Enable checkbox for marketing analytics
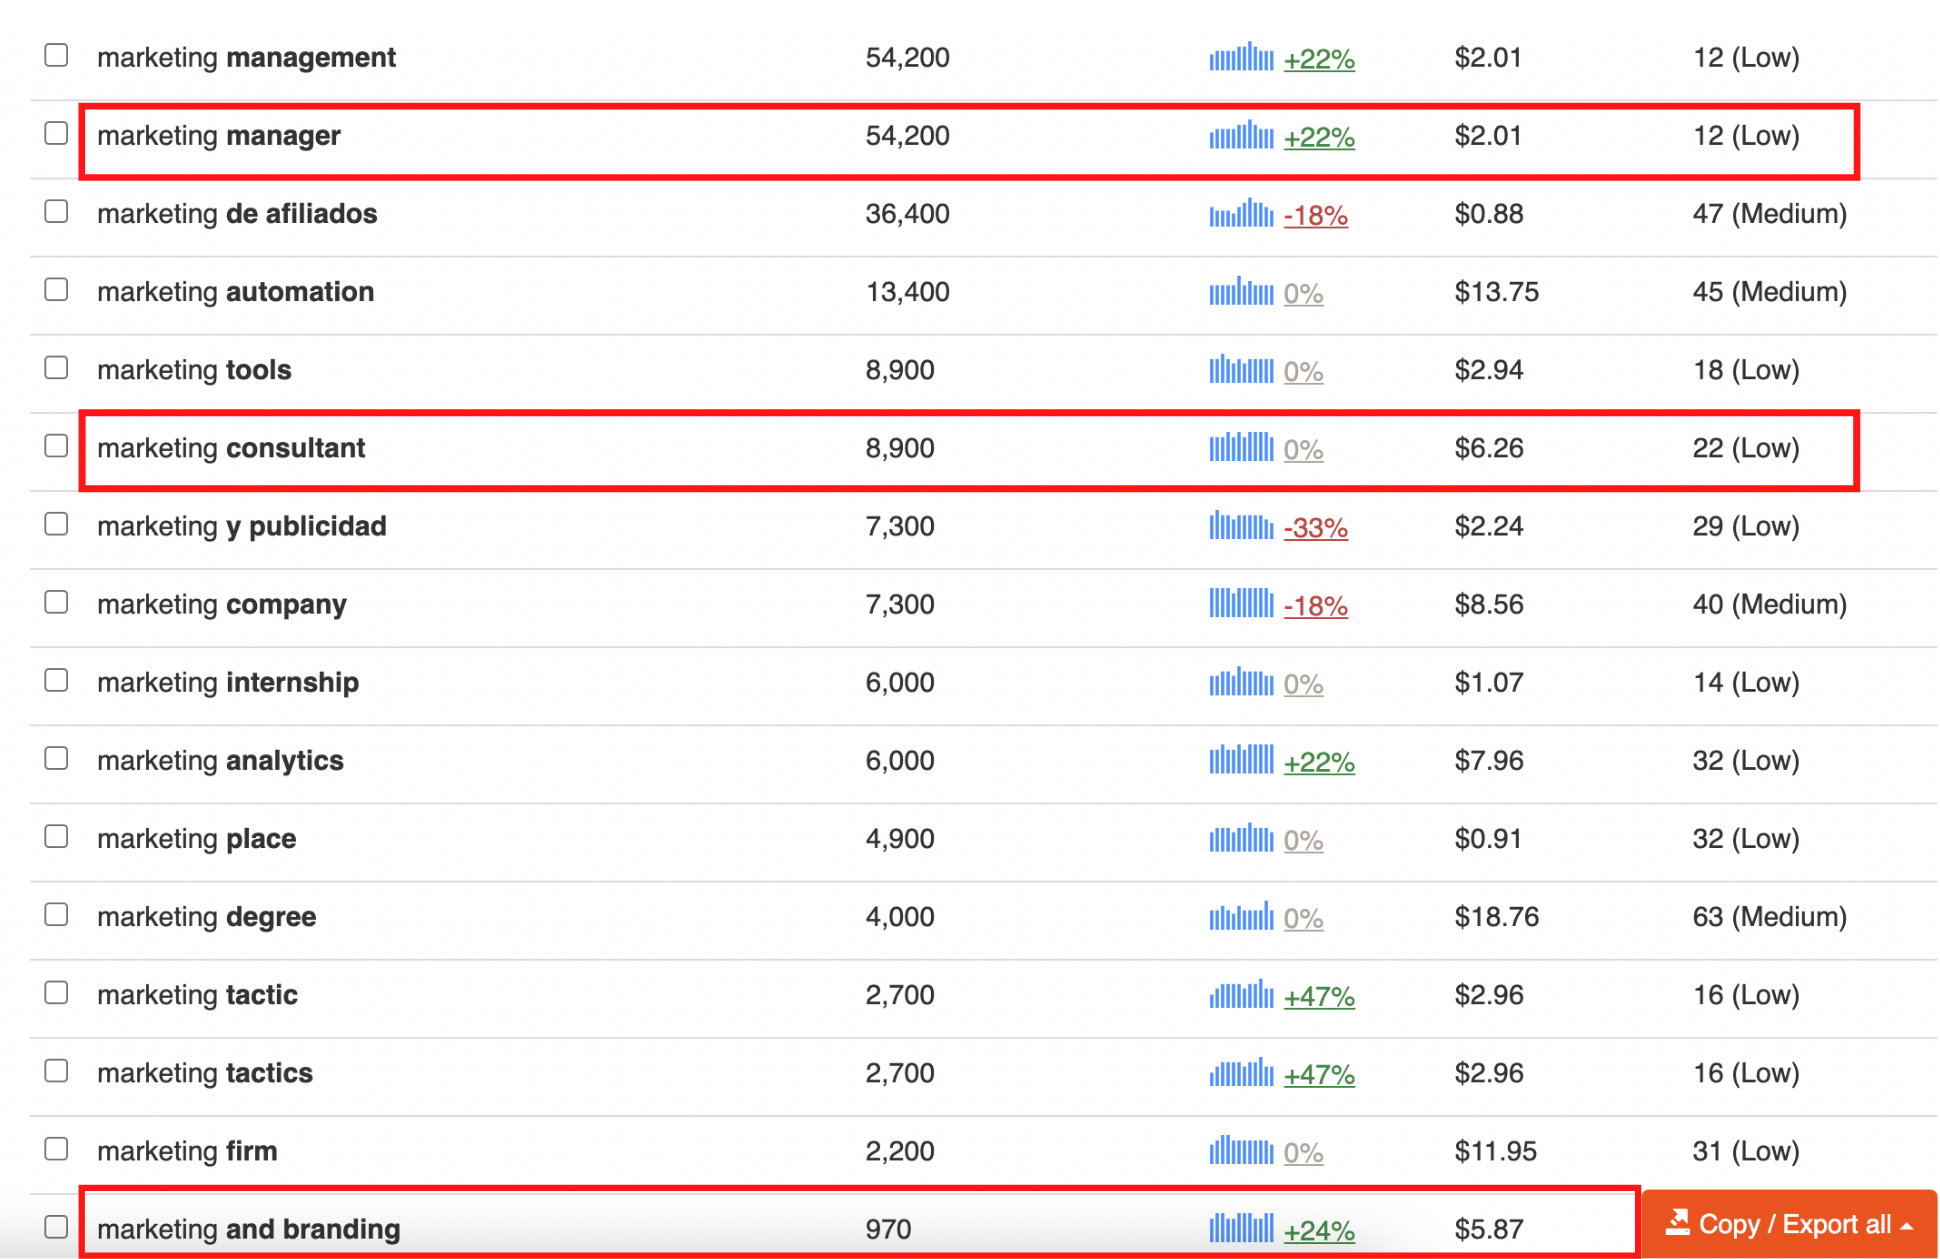Image resolution: width=1940 pixels, height=1259 pixels. coord(57,759)
